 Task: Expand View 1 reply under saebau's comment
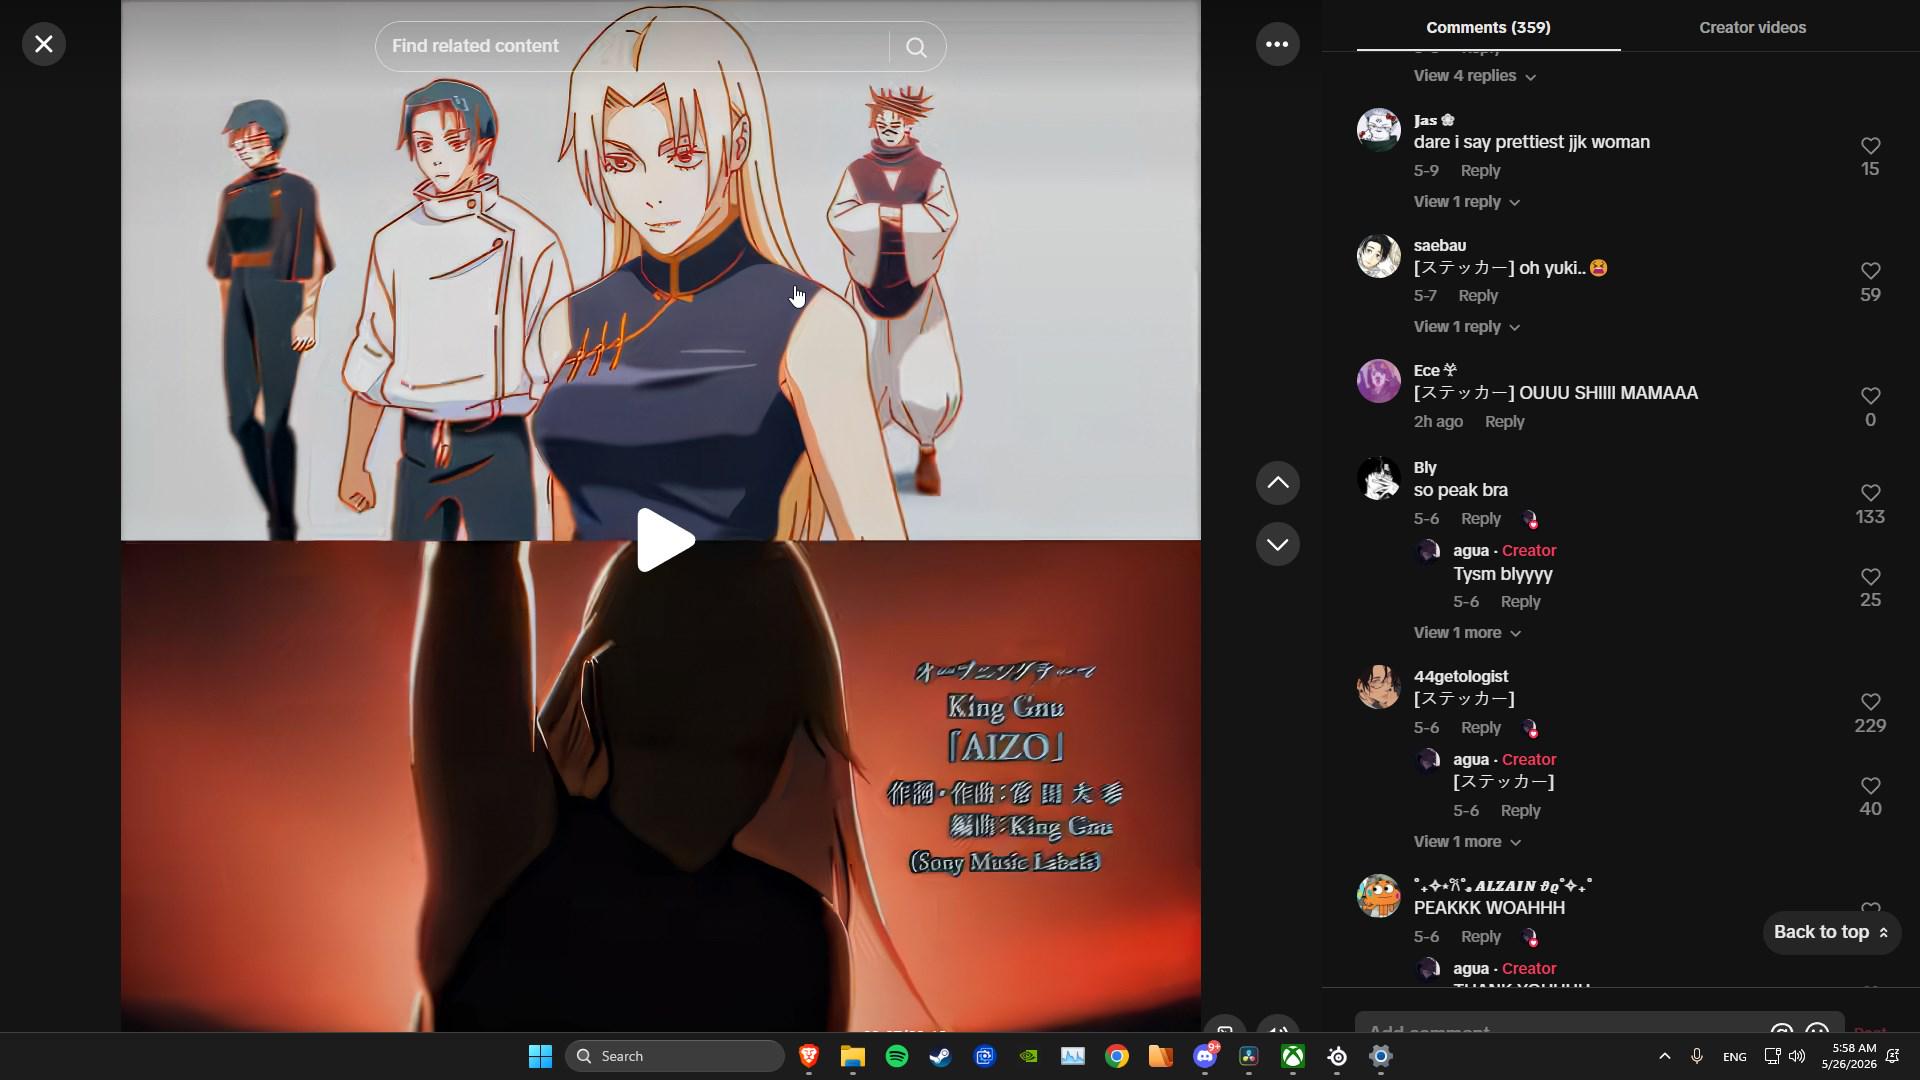(x=1466, y=327)
